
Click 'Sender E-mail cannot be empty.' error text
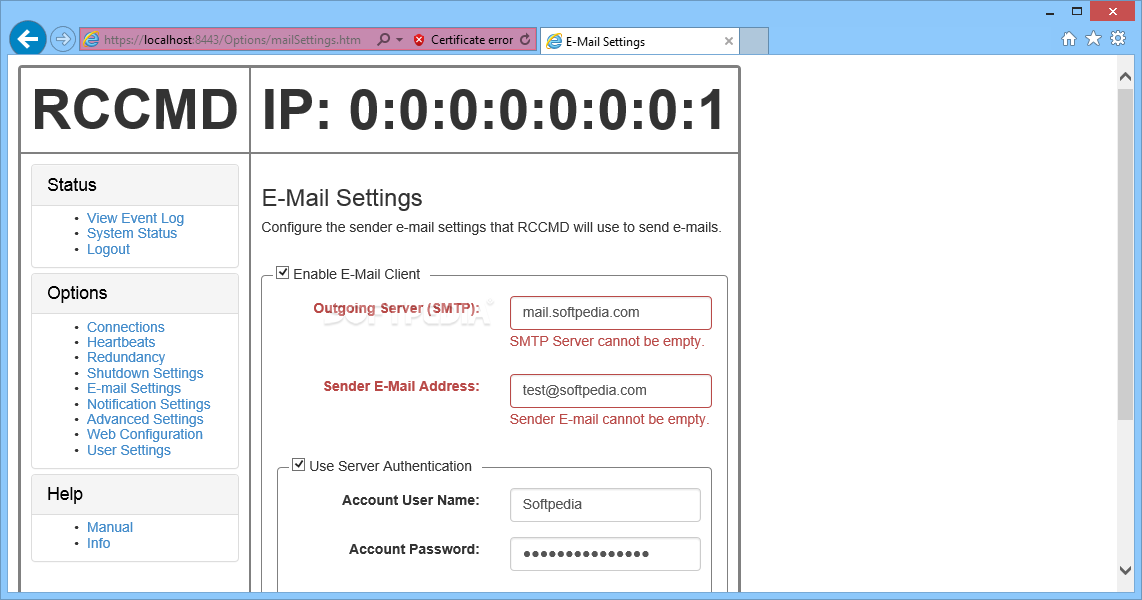coord(610,419)
